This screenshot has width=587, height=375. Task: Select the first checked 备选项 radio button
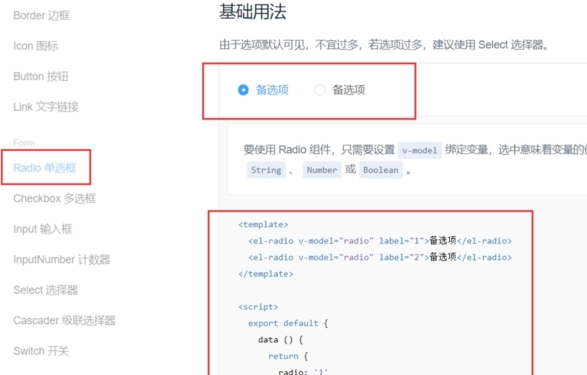243,90
